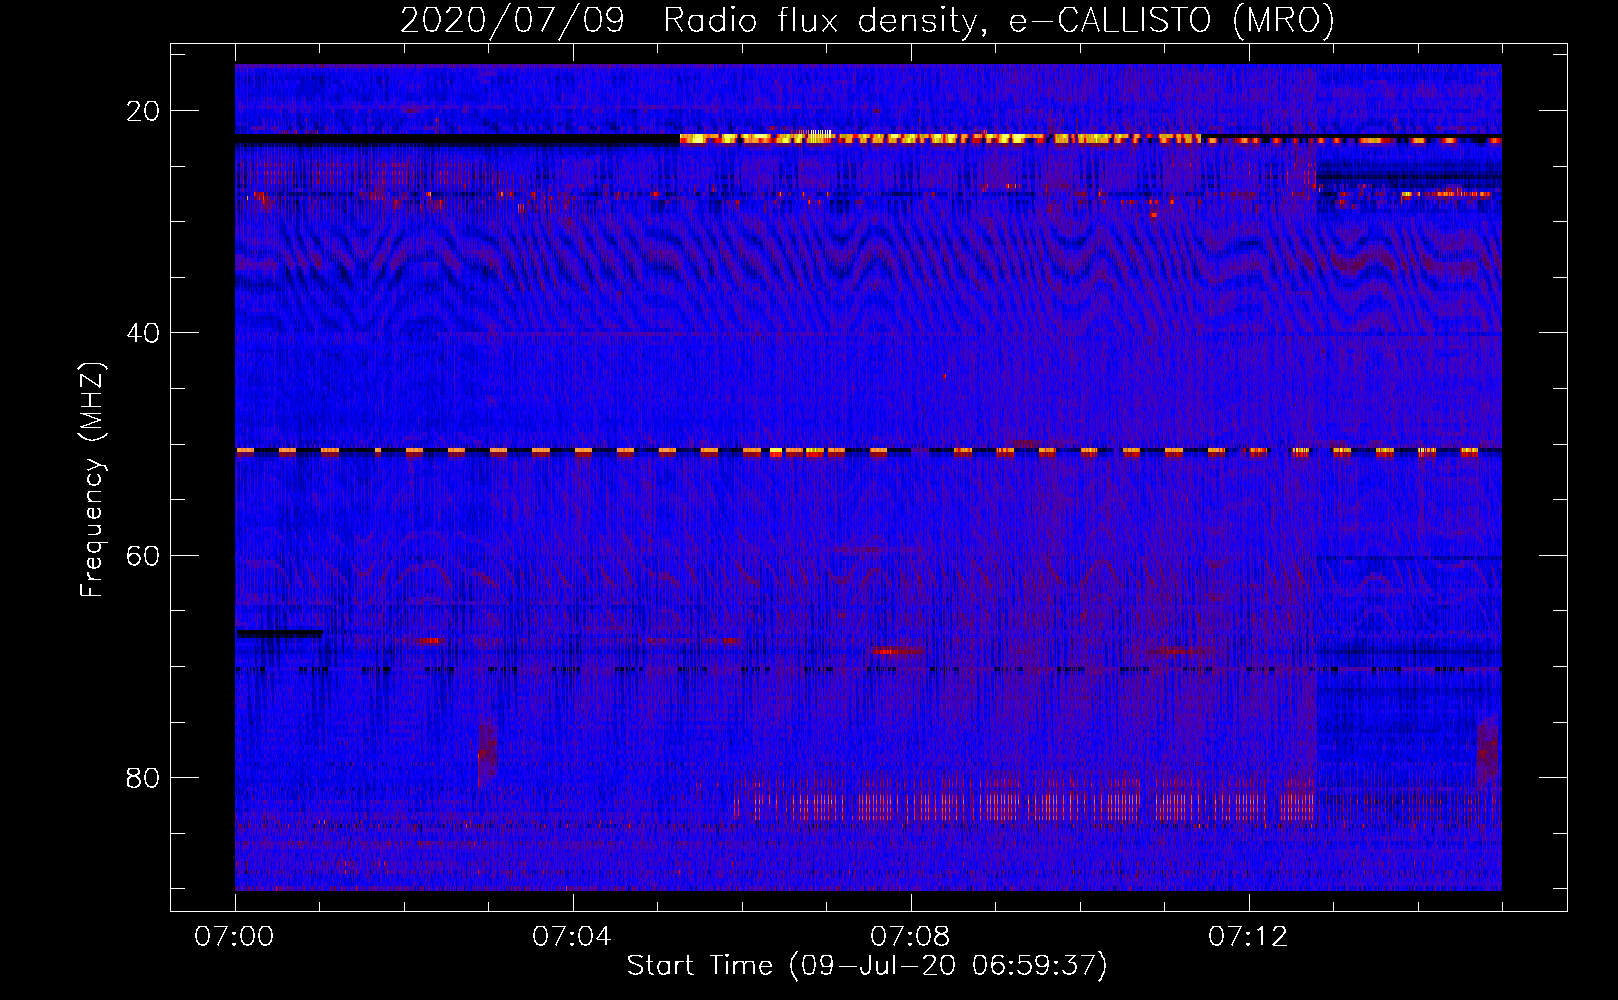Click the 40 MHz frequency tick label
Screen dimensions: 1618x1000
click(x=143, y=333)
